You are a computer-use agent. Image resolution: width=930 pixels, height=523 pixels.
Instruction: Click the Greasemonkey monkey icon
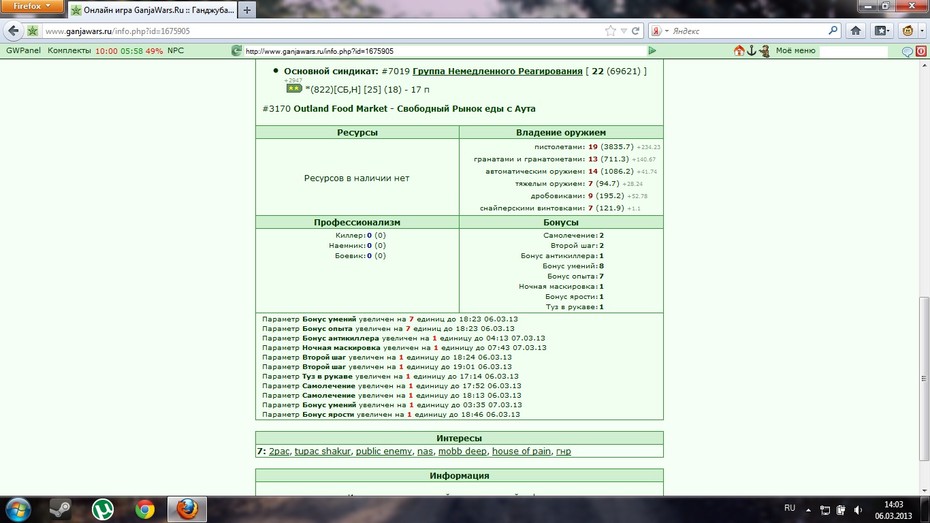pyautogui.click(x=907, y=31)
